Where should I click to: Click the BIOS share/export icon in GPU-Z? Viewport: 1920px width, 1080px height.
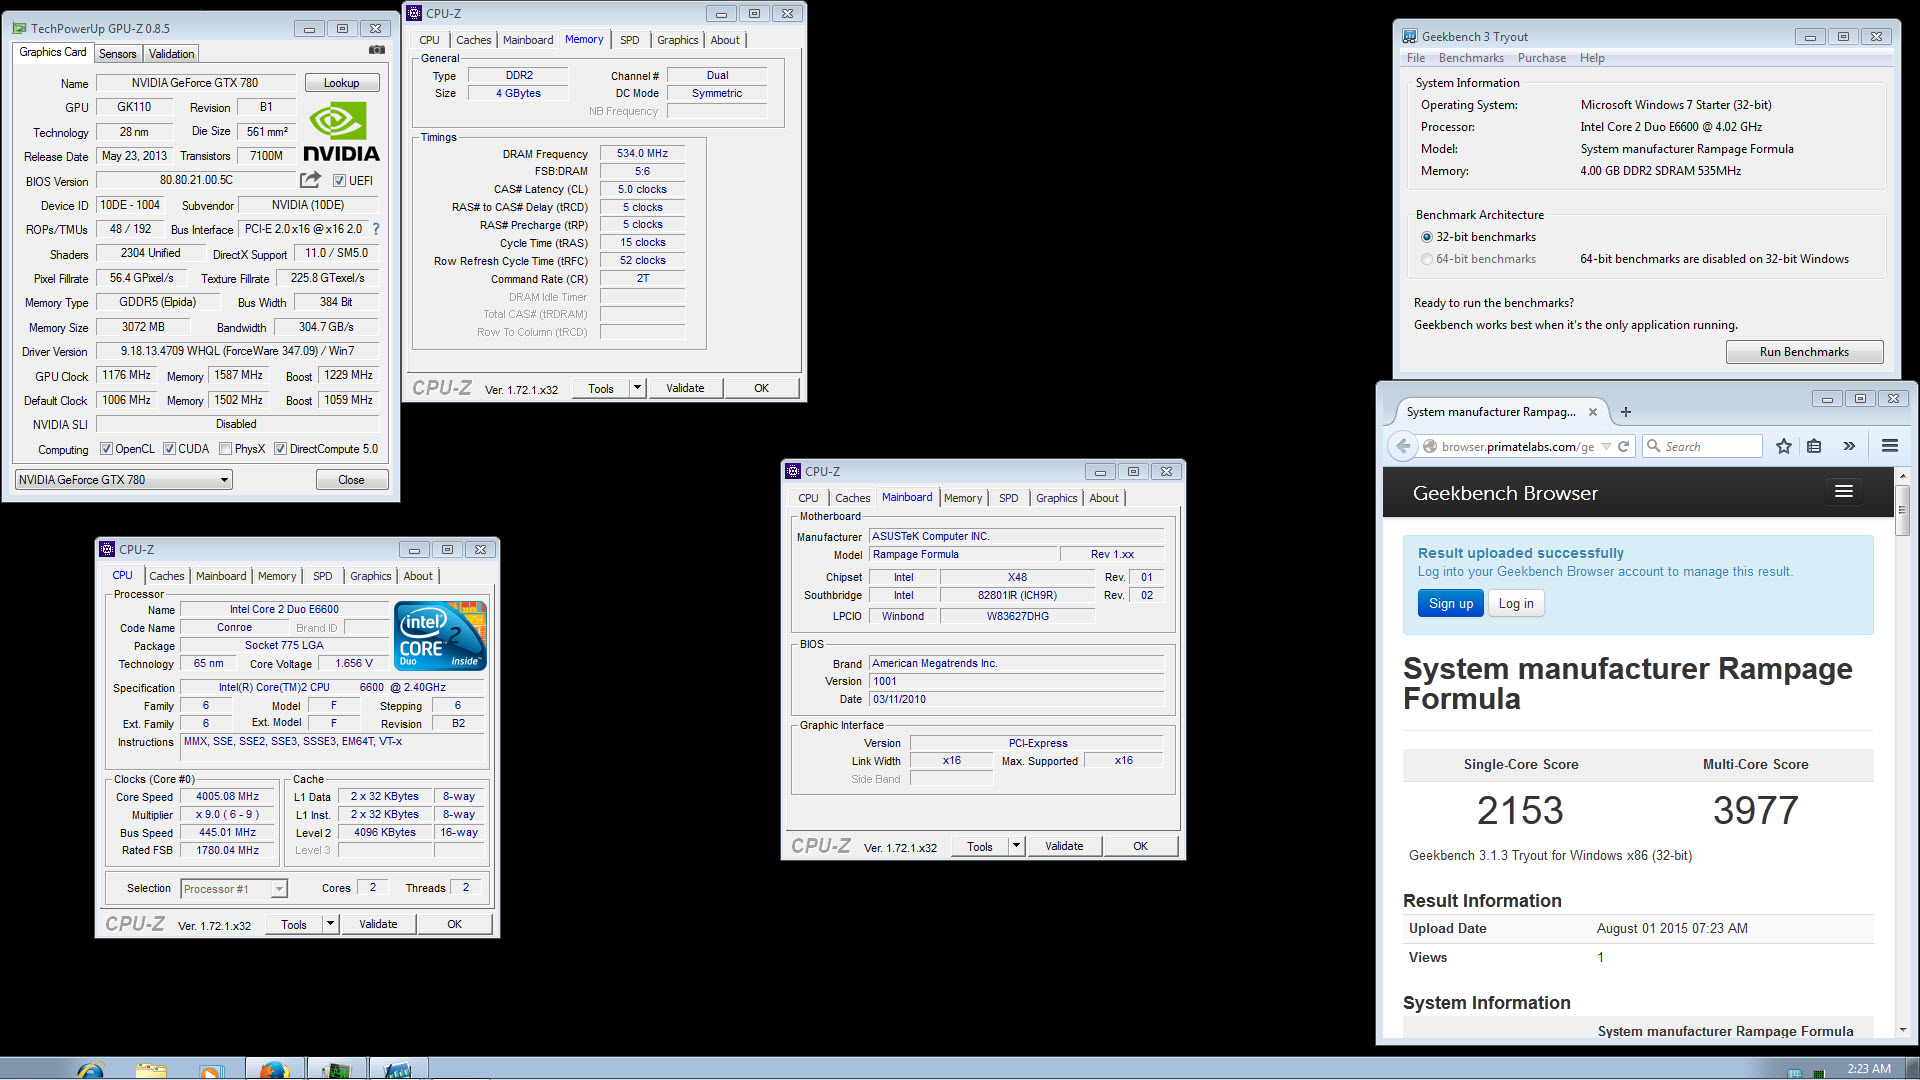(311, 180)
